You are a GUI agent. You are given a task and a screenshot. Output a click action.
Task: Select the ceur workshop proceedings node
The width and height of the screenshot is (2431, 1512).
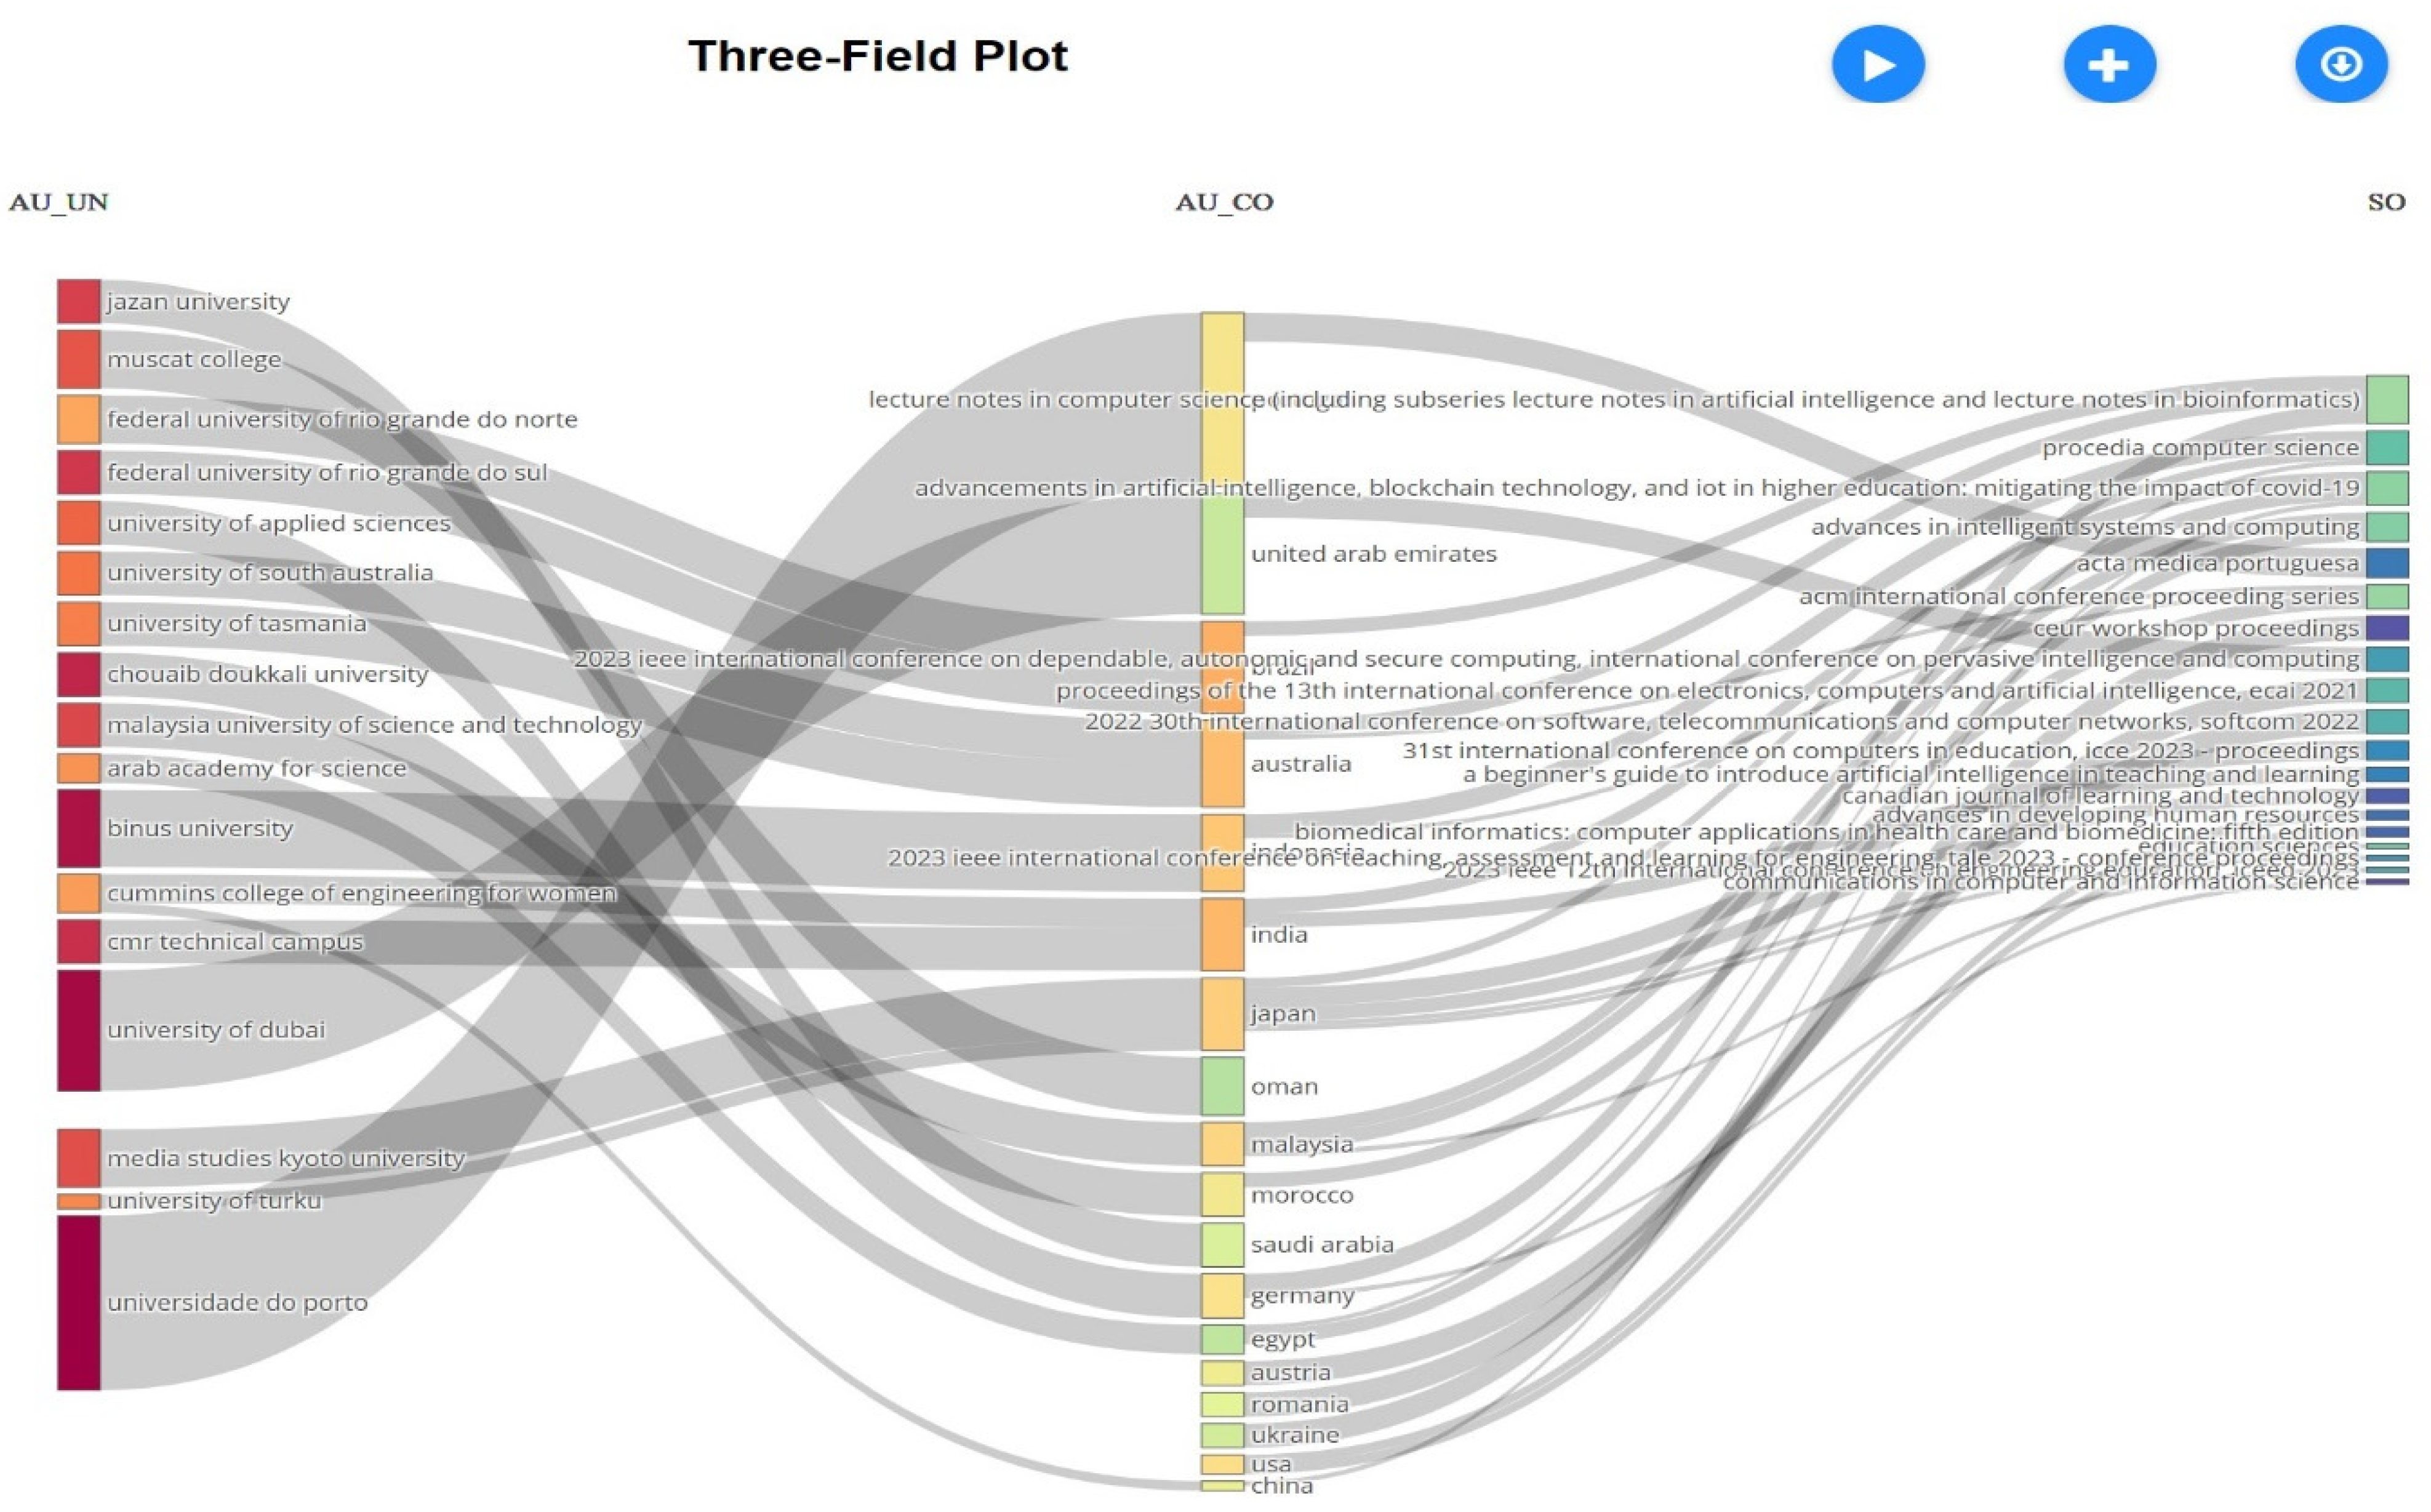pos(2386,628)
